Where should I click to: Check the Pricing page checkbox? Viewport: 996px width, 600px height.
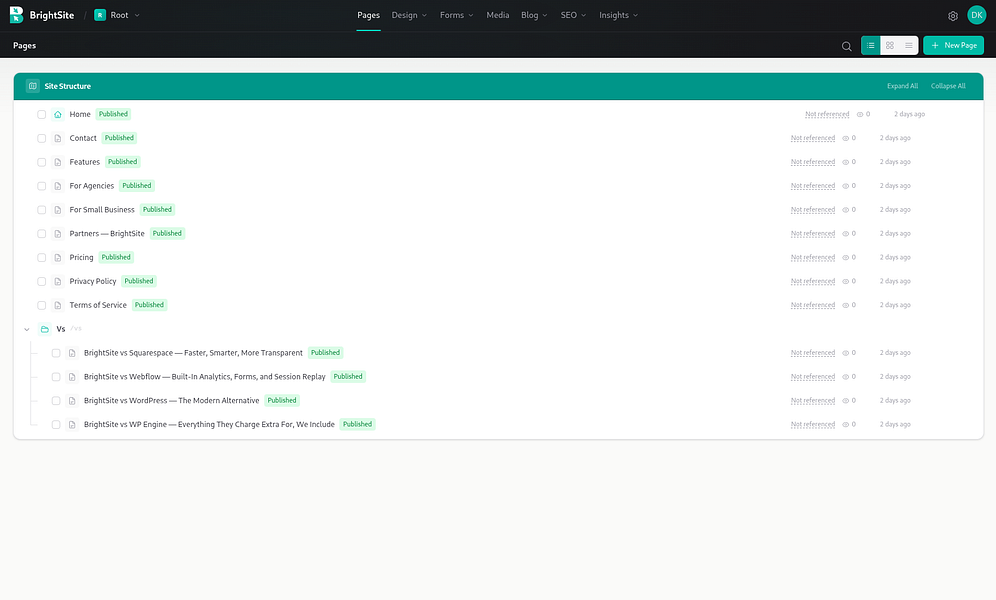click(x=41, y=257)
